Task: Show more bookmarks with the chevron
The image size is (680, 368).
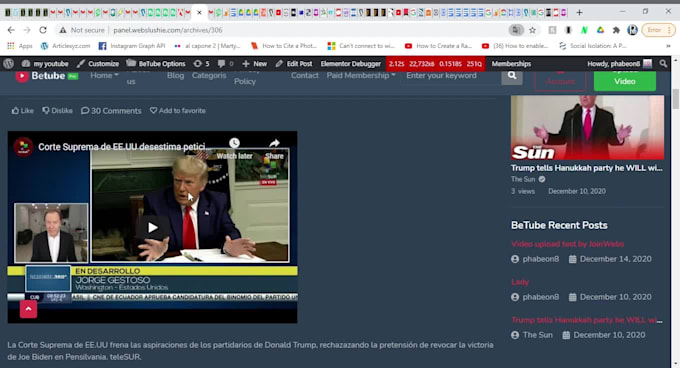Action: (x=668, y=46)
